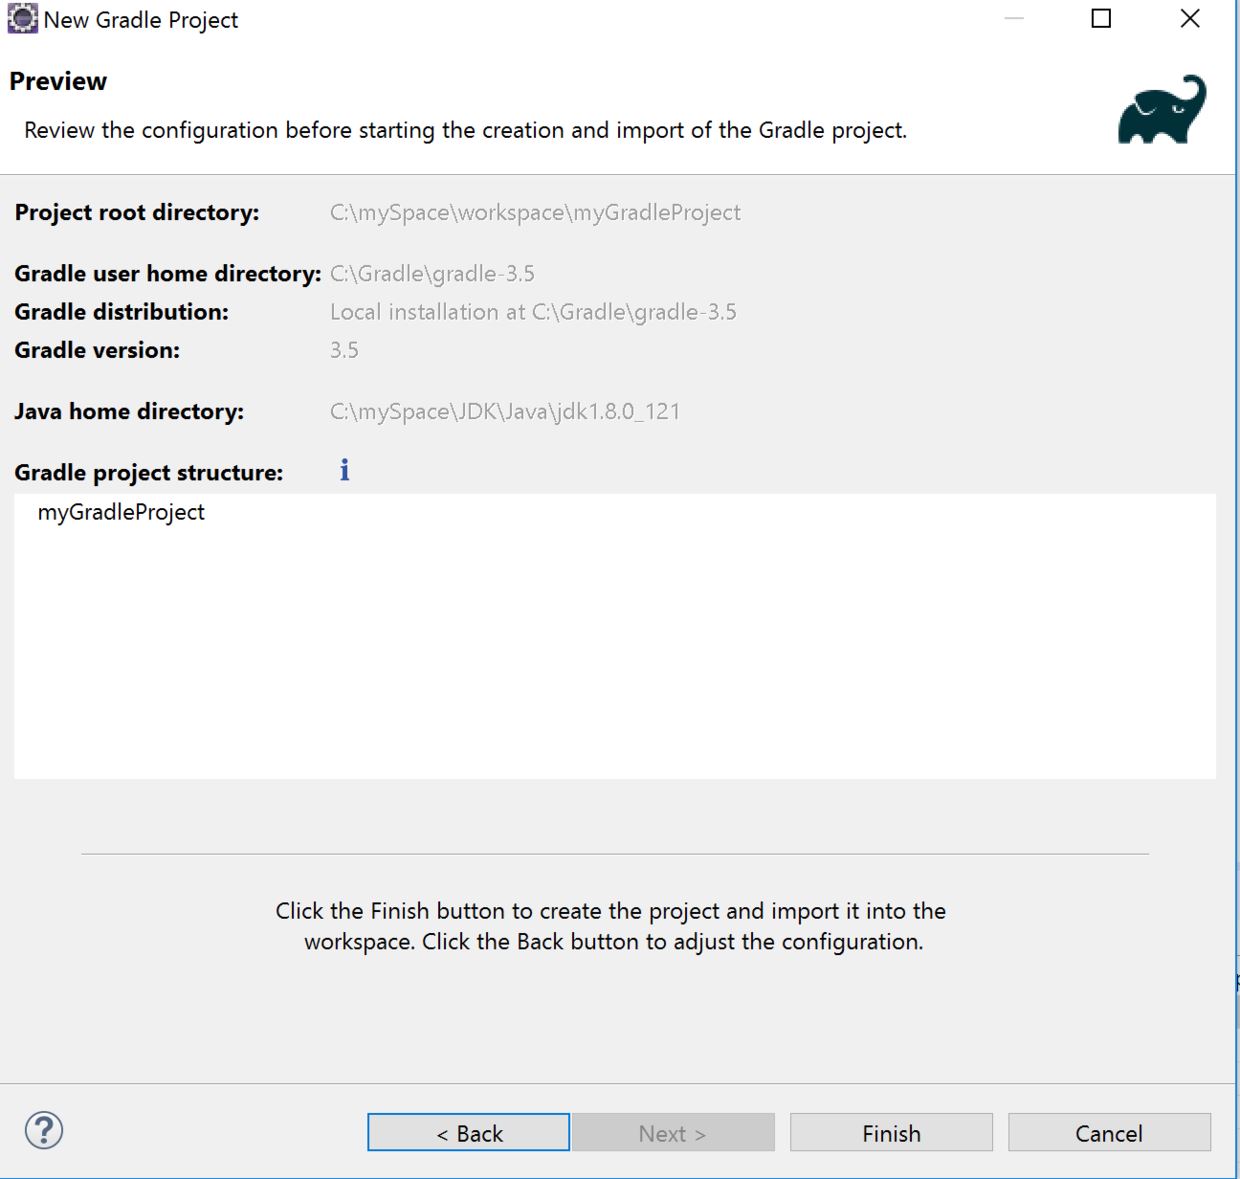Click the Java home directory path

(x=505, y=411)
